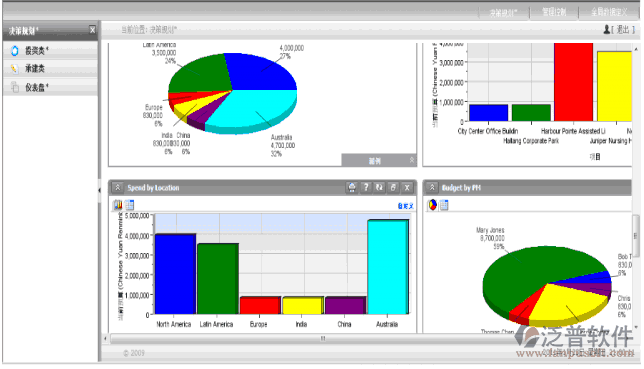Select the second top navigation tab
The height and width of the screenshot is (369, 644).
pos(554,12)
